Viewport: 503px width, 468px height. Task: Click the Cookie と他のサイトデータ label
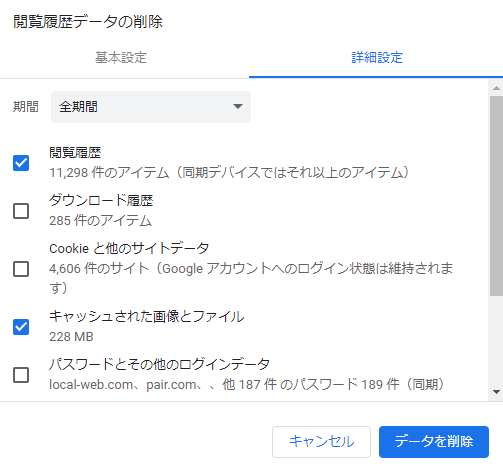(x=129, y=249)
